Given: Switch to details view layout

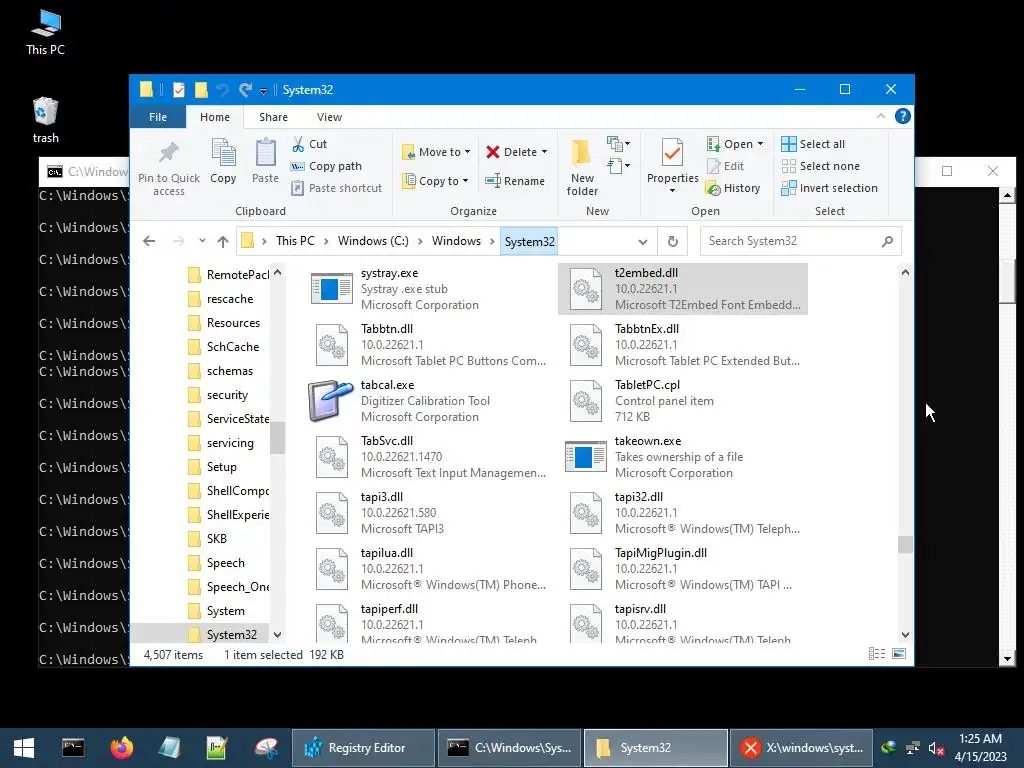Looking at the screenshot, I should coord(877,654).
